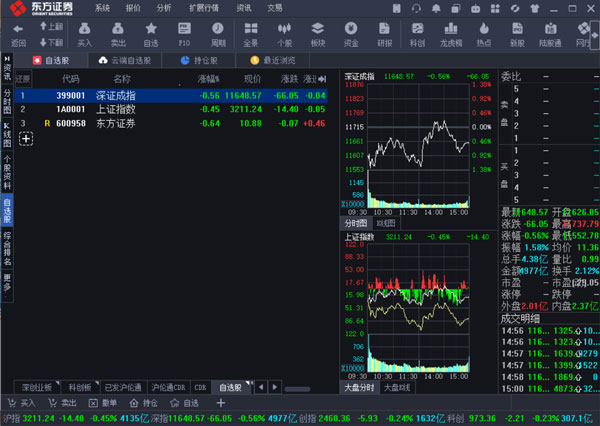Click the 返回 back arrow icon
Viewport: 600px width, 426px height.
point(18,29)
